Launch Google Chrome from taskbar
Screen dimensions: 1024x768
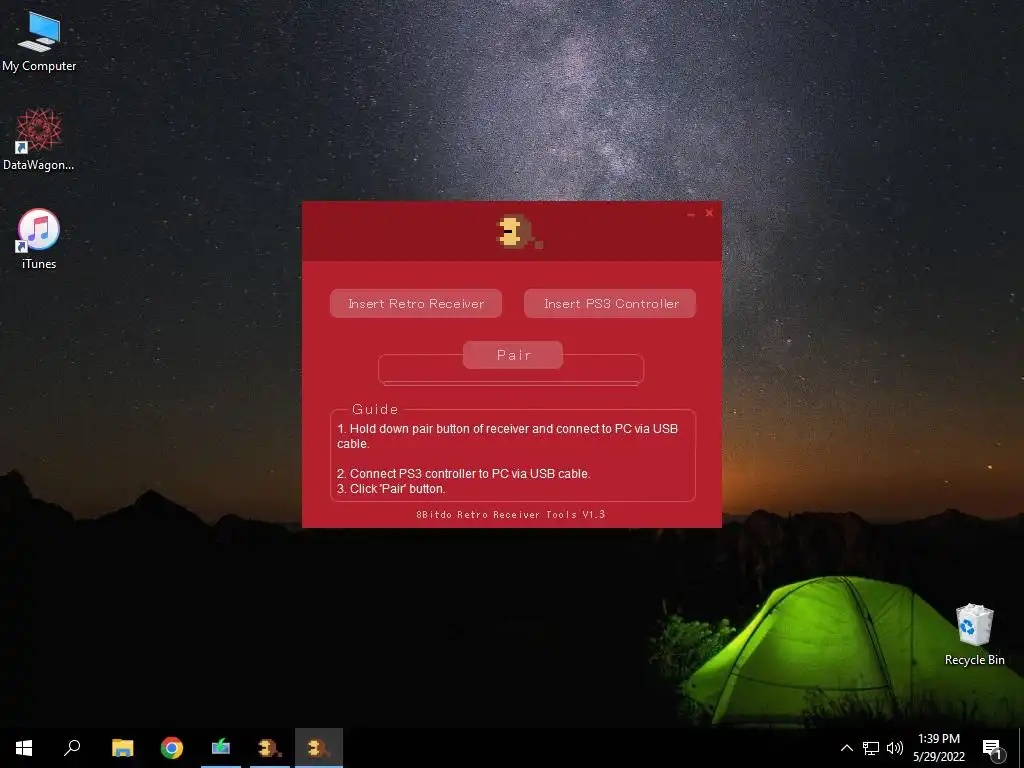point(172,748)
